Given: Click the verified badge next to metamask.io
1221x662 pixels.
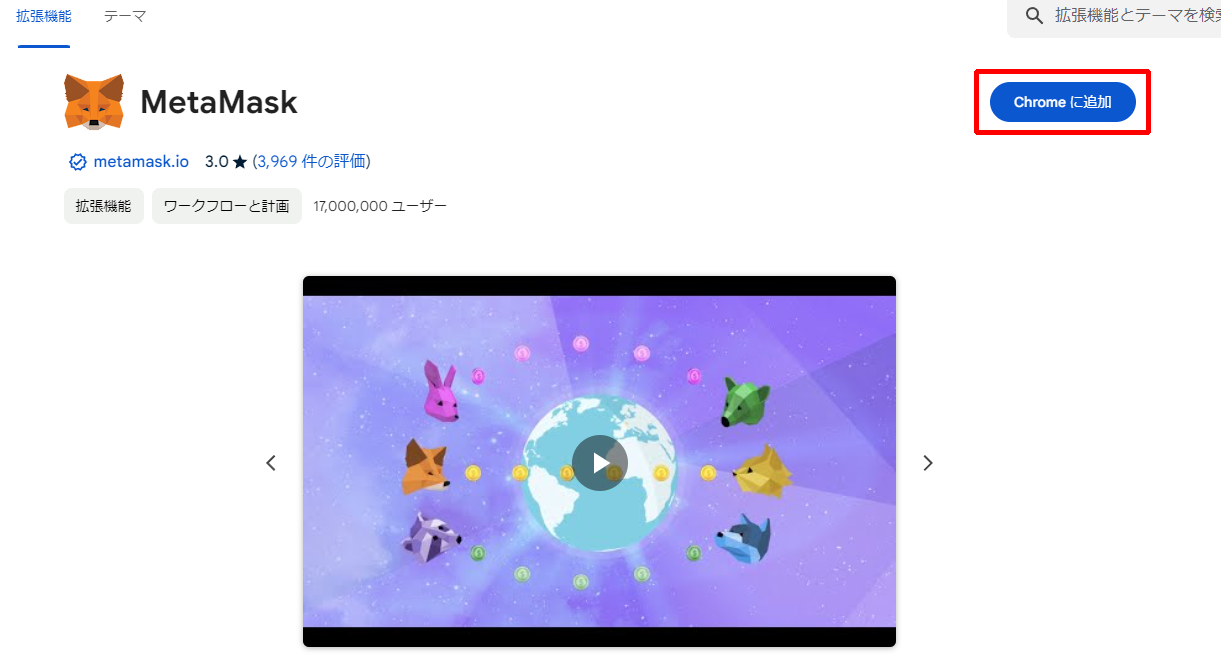Looking at the screenshot, I should click(x=77, y=162).
